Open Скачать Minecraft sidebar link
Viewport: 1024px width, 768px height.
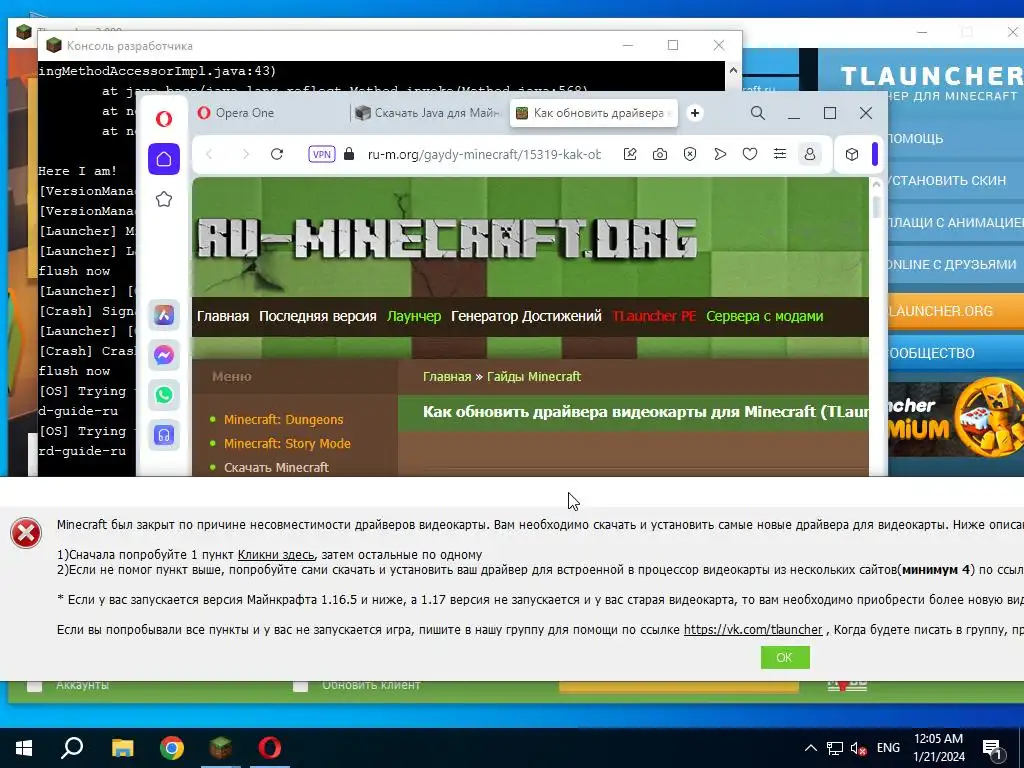point(276,468)
